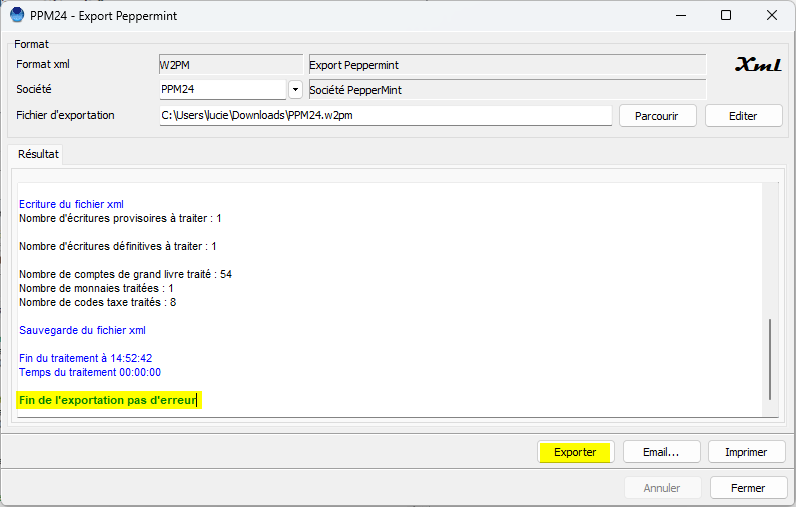This screenshot has width=796, height=507.
Task: Click 'Nombre de comptes de grand livre traité' line
Action: pyautogui.click(x=125, y=274)
